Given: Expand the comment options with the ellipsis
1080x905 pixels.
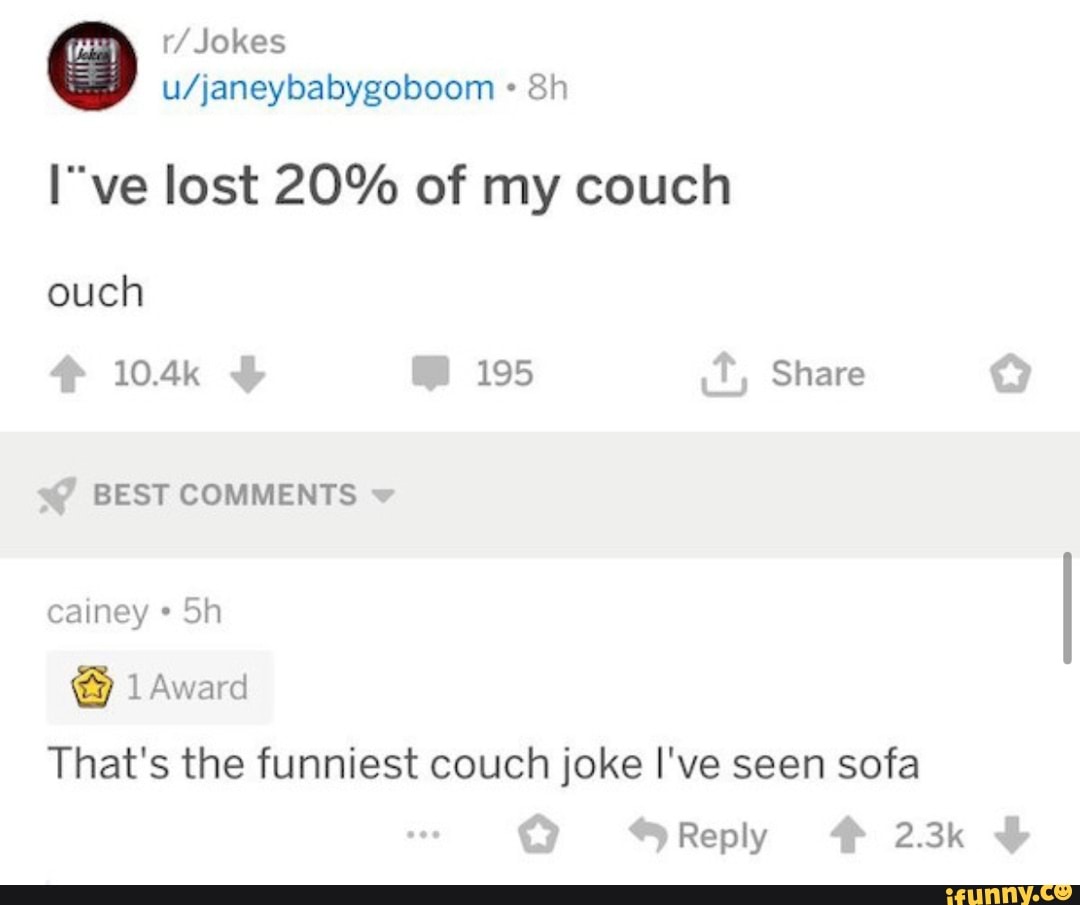Looking at the screenshot, I should tap(425, 832).
